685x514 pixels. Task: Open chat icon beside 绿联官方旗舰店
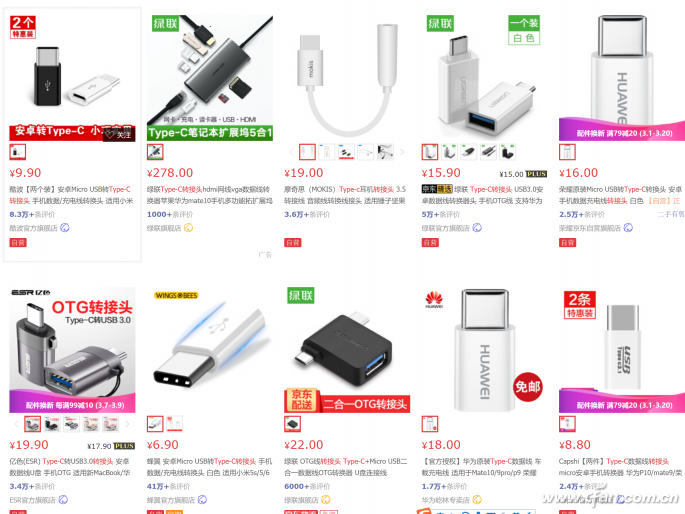click(477, 228)
